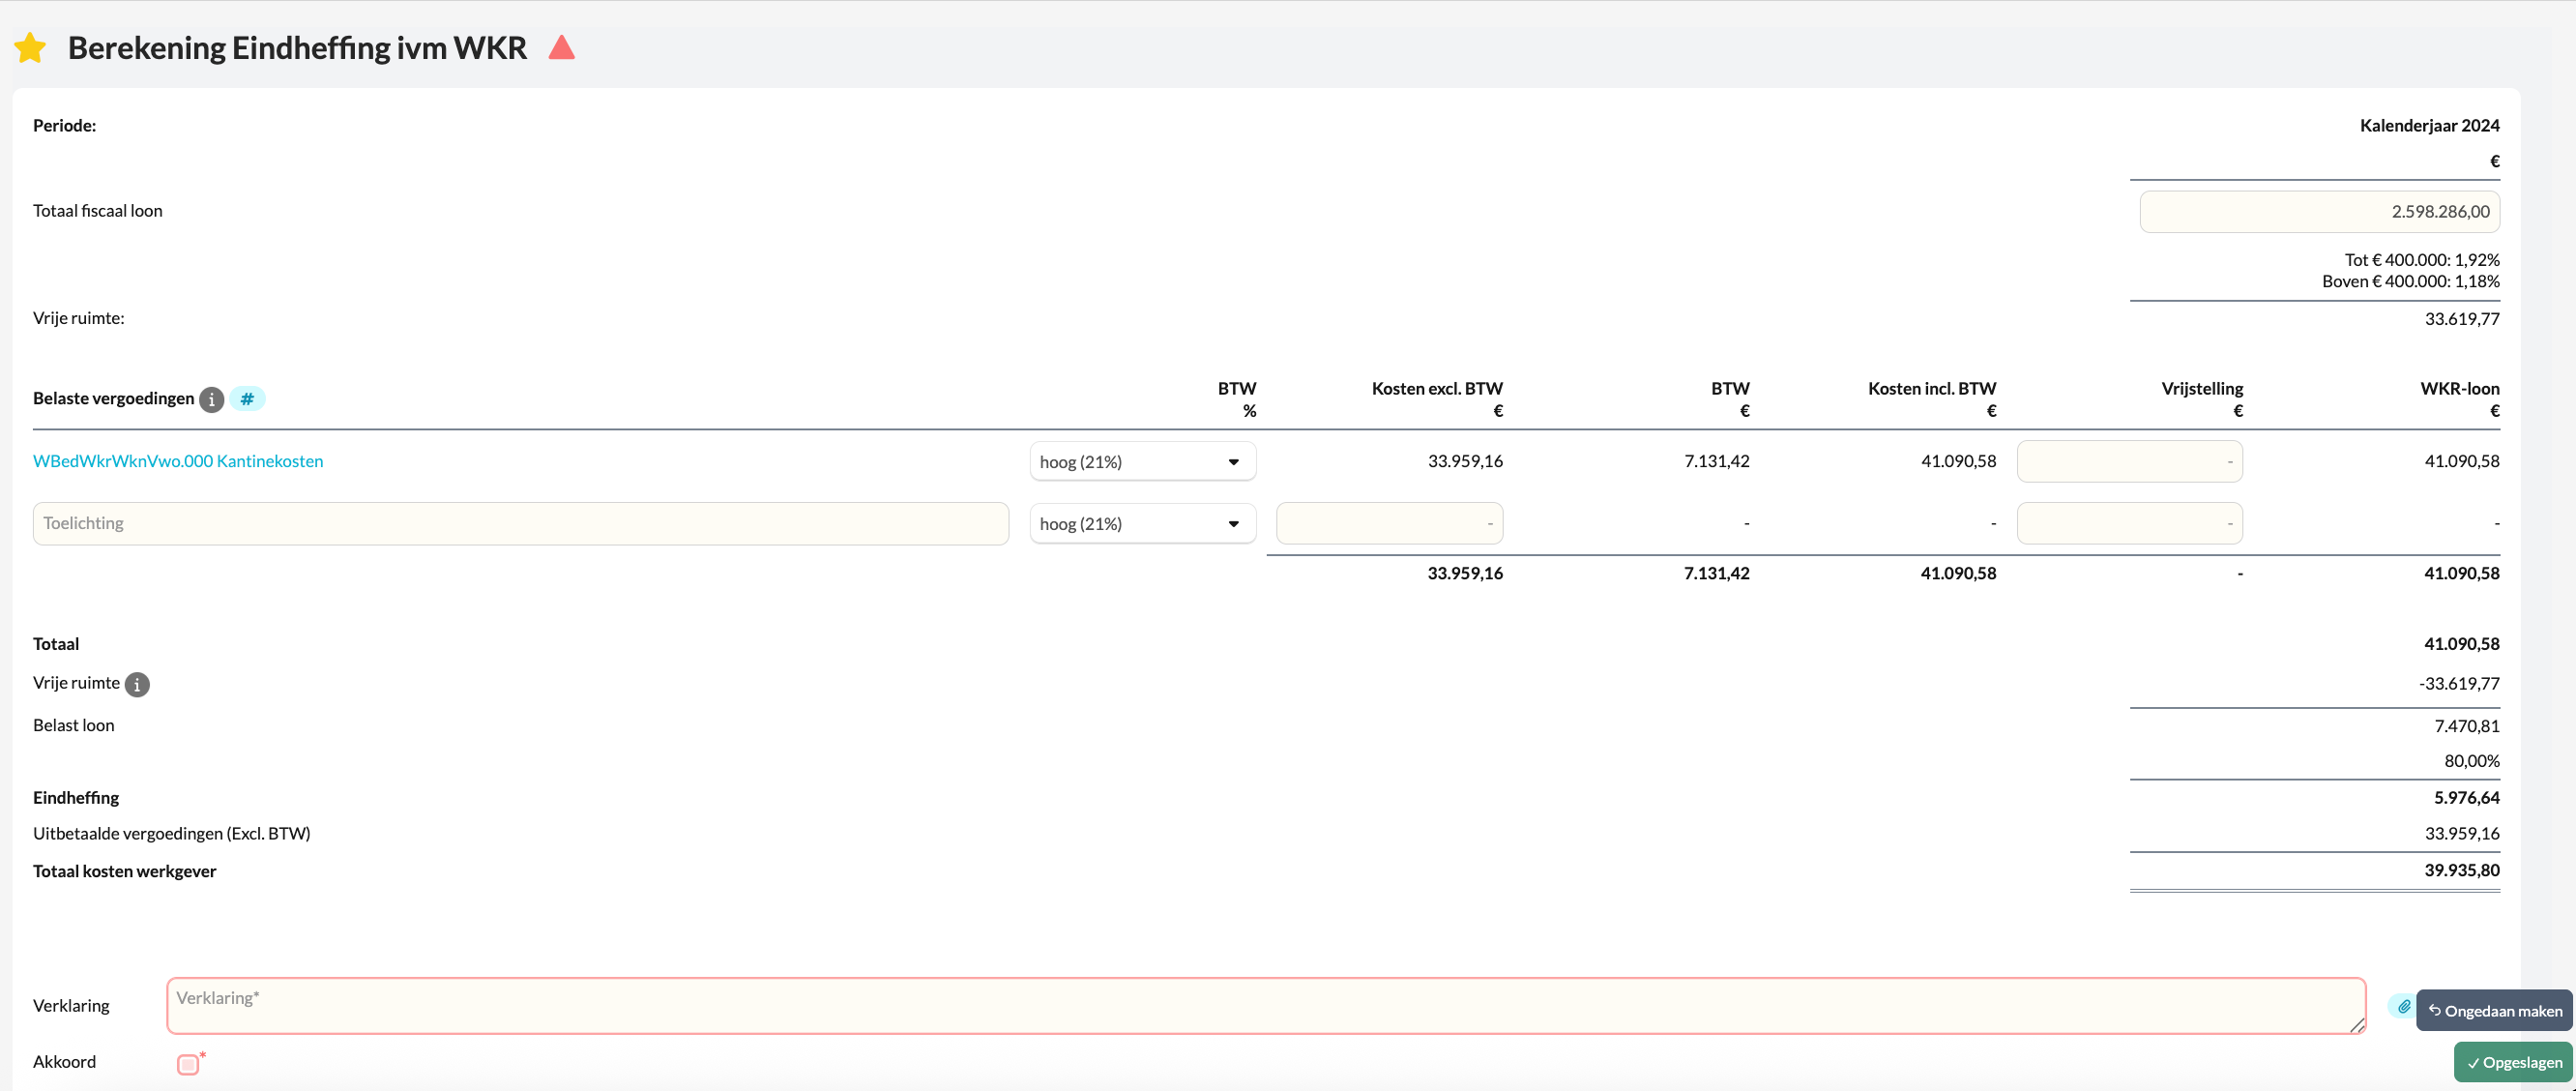Screen dimensions: 2576x1091
Task: Toggle the yellow favorite star
Action: tap(30, 48)
